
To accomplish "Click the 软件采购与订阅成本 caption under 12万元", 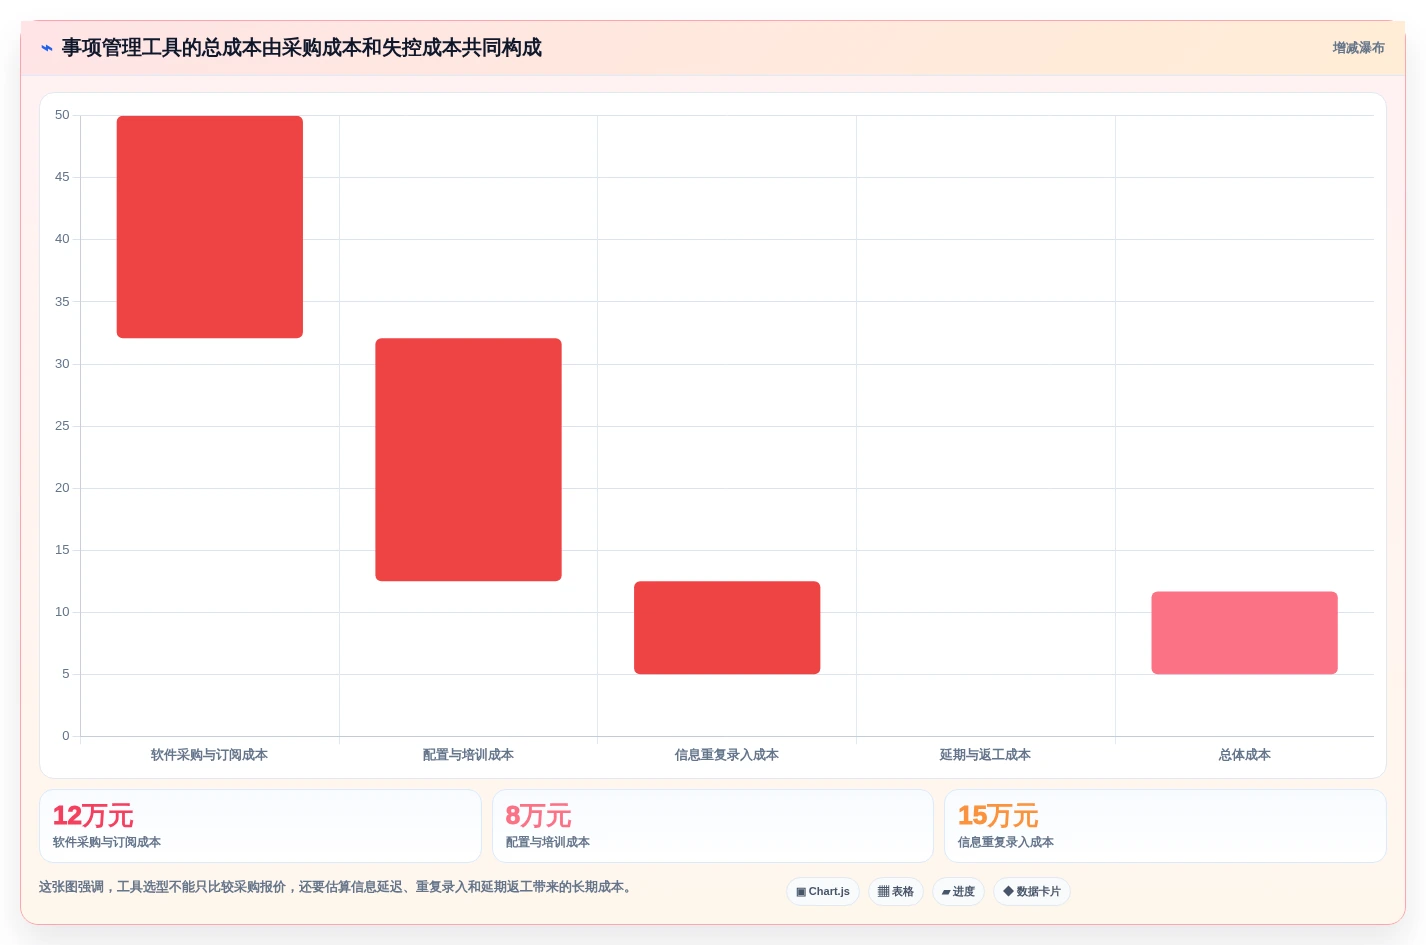I will point(107,842).
